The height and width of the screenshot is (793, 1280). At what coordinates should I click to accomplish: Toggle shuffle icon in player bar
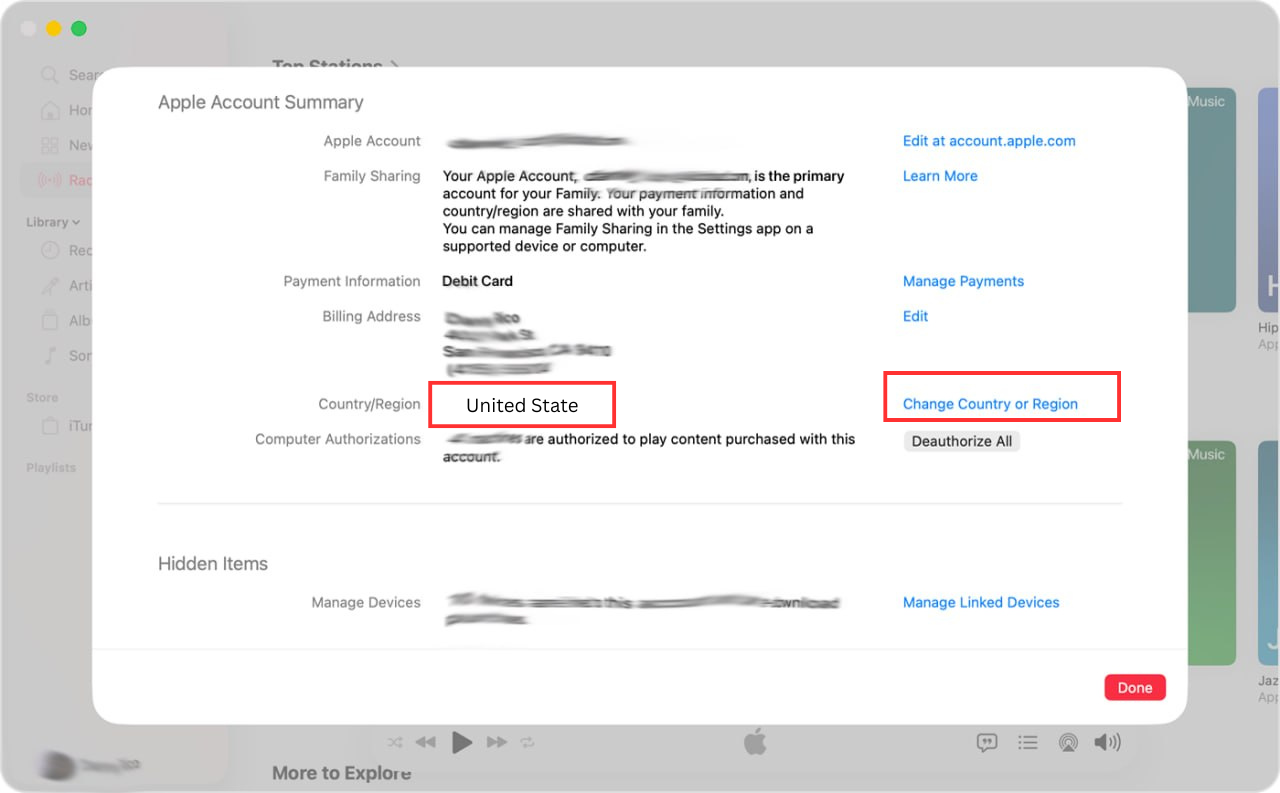point(395,742)
